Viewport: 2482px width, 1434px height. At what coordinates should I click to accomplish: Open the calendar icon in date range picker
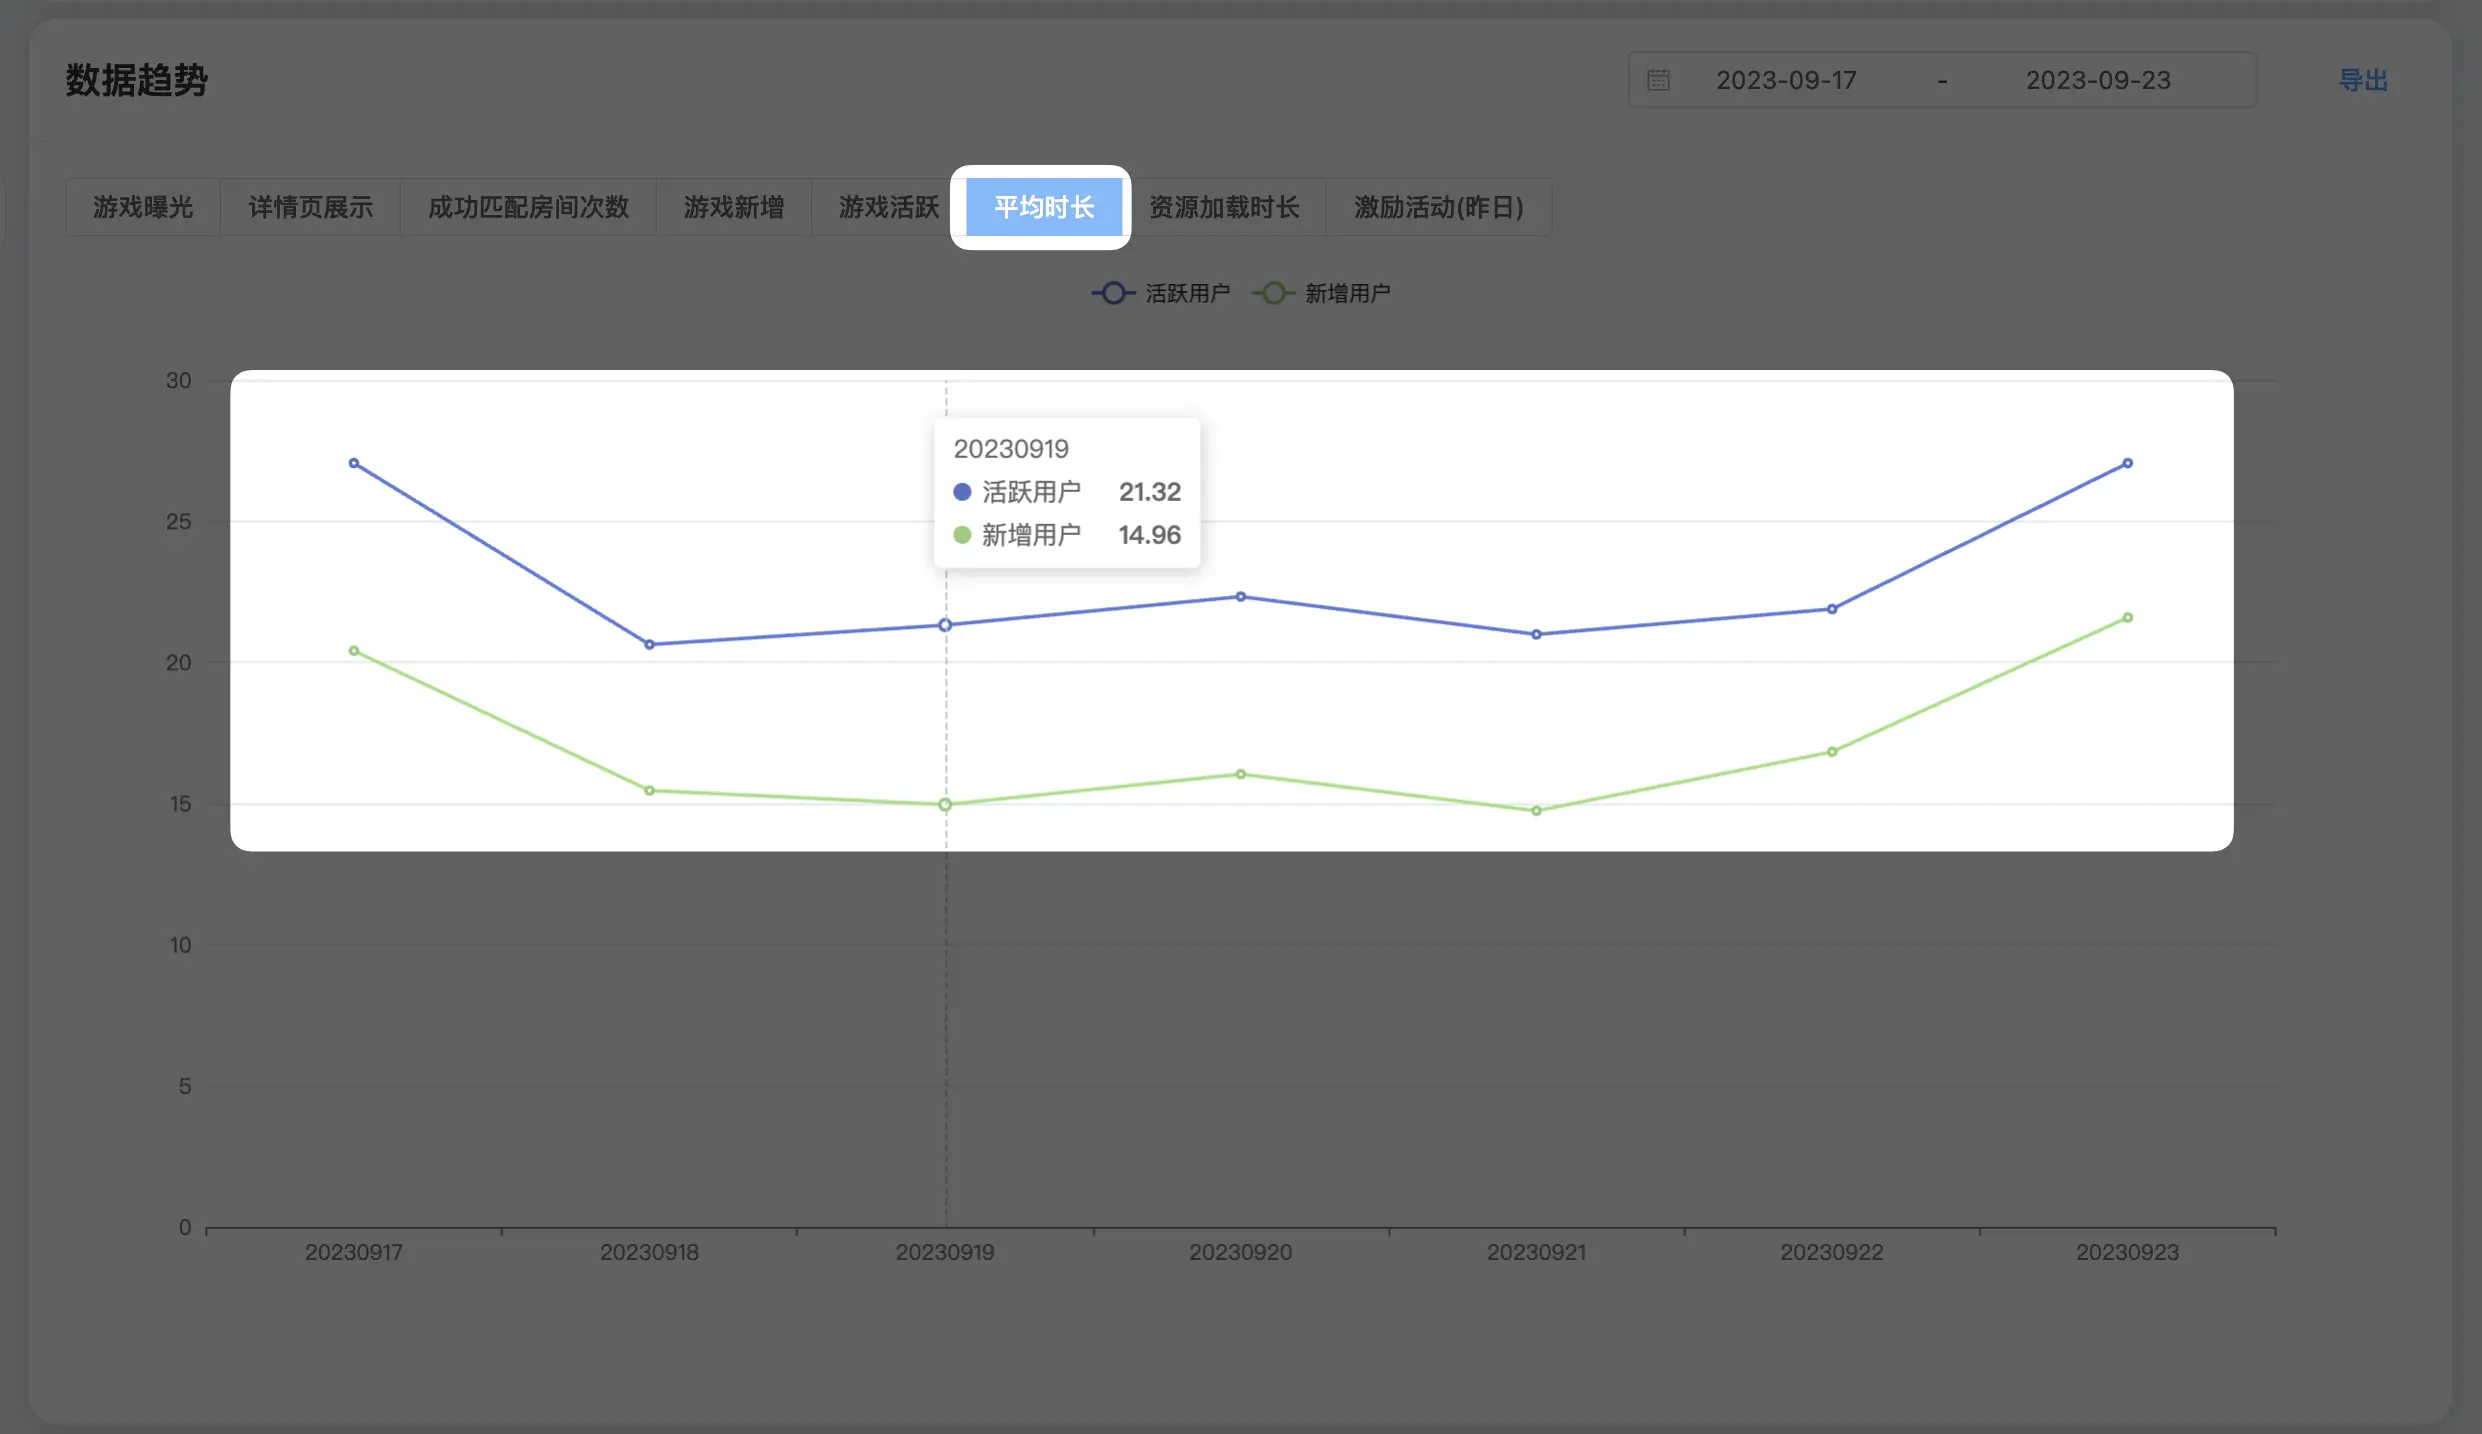1658,80
